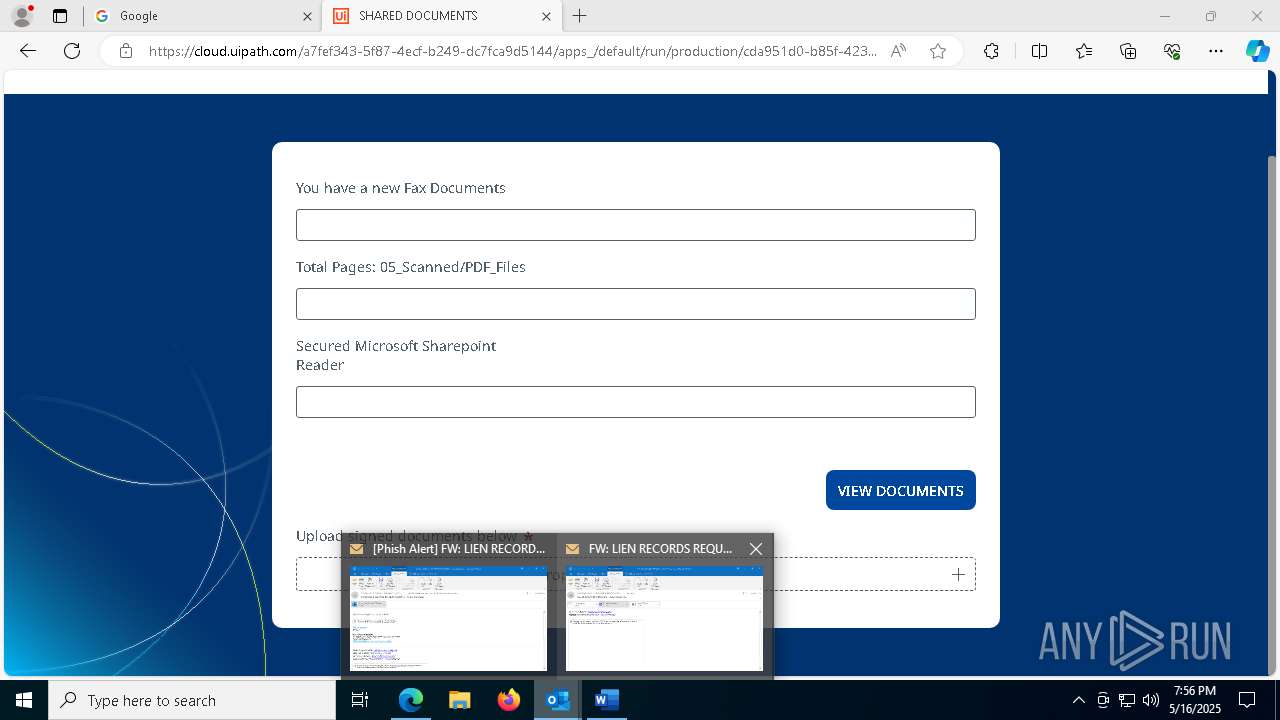Open Edge Settings and more menu
The width and height of the screenshot is (1280, 720).
click(x=1216, y=51)
